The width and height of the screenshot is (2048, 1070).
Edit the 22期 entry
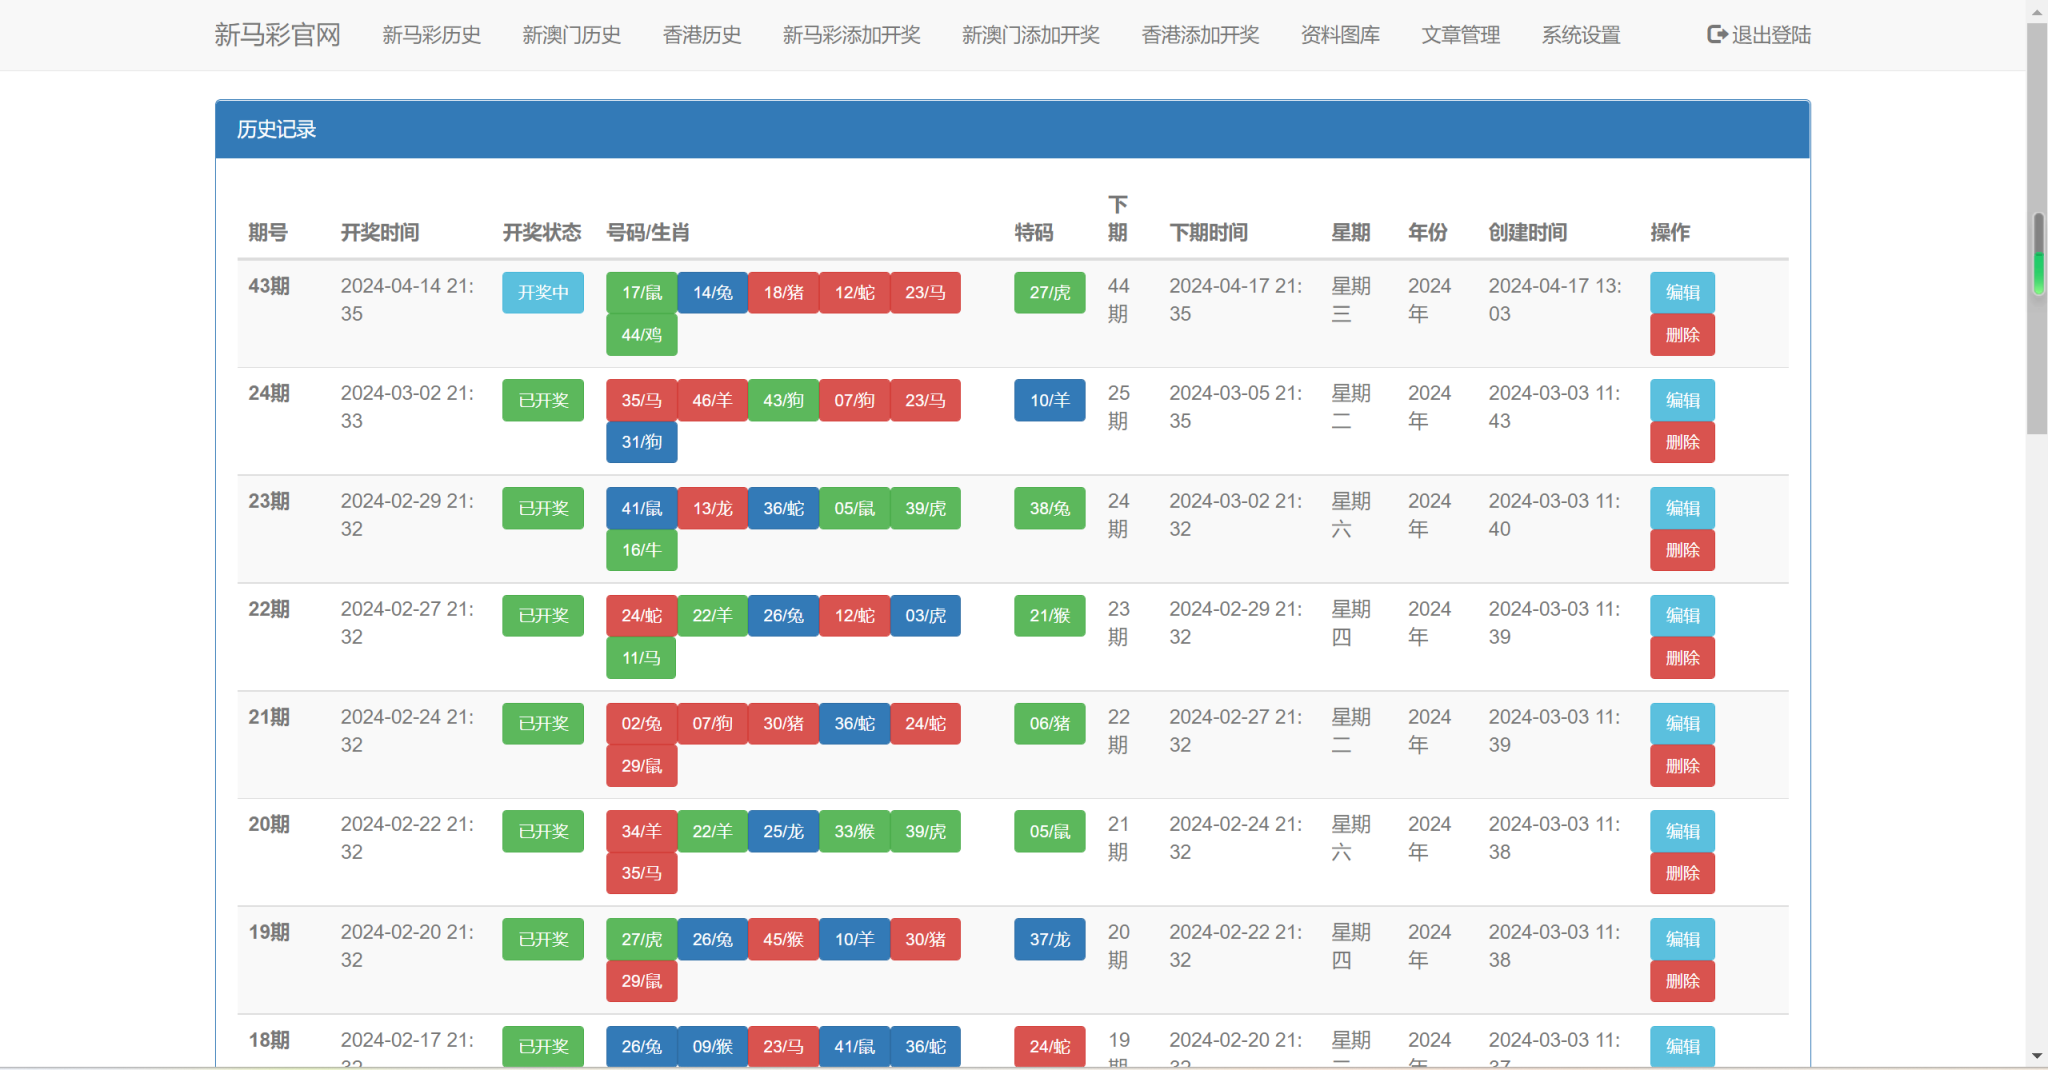coord(1682,616)
